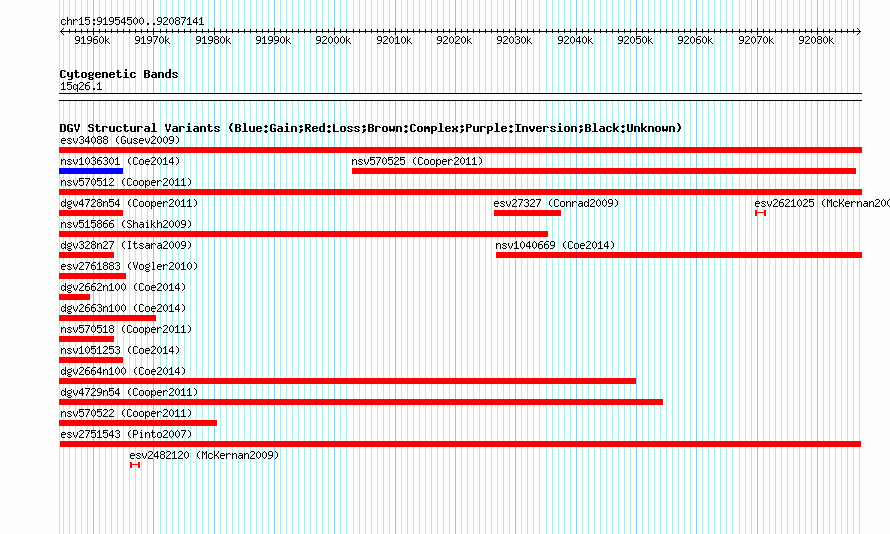Screen dimensions: 890x534
Task: Click the esv2761883 red bar
Action: point(93,276)
